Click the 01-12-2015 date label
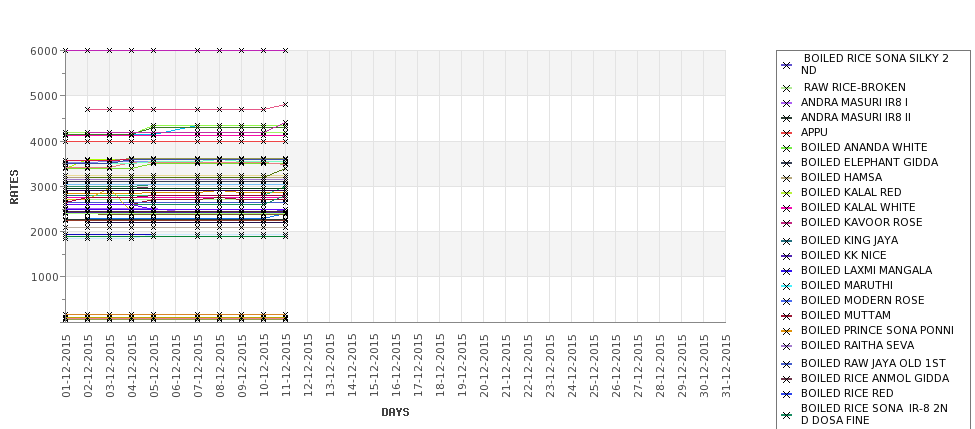The width and height of the screenshot is (975, 429). pos(66,366)
